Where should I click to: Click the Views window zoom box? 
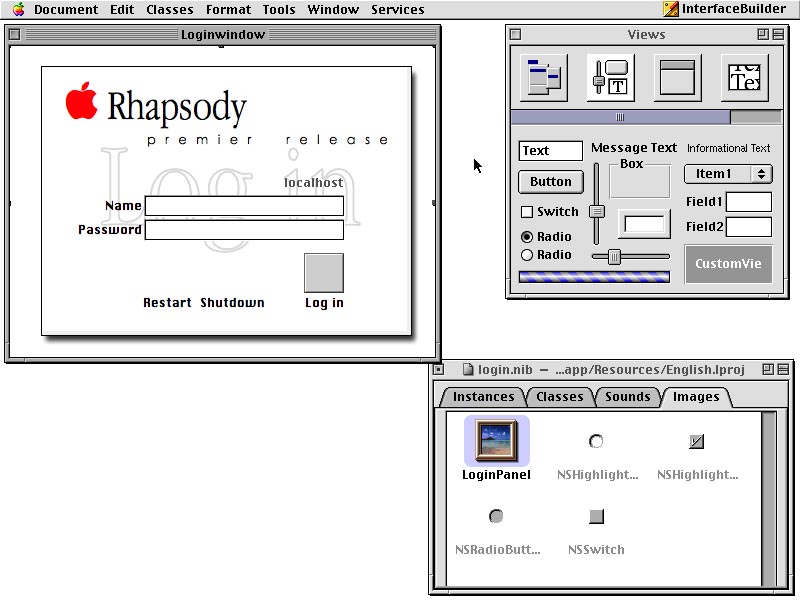point(763,34)
